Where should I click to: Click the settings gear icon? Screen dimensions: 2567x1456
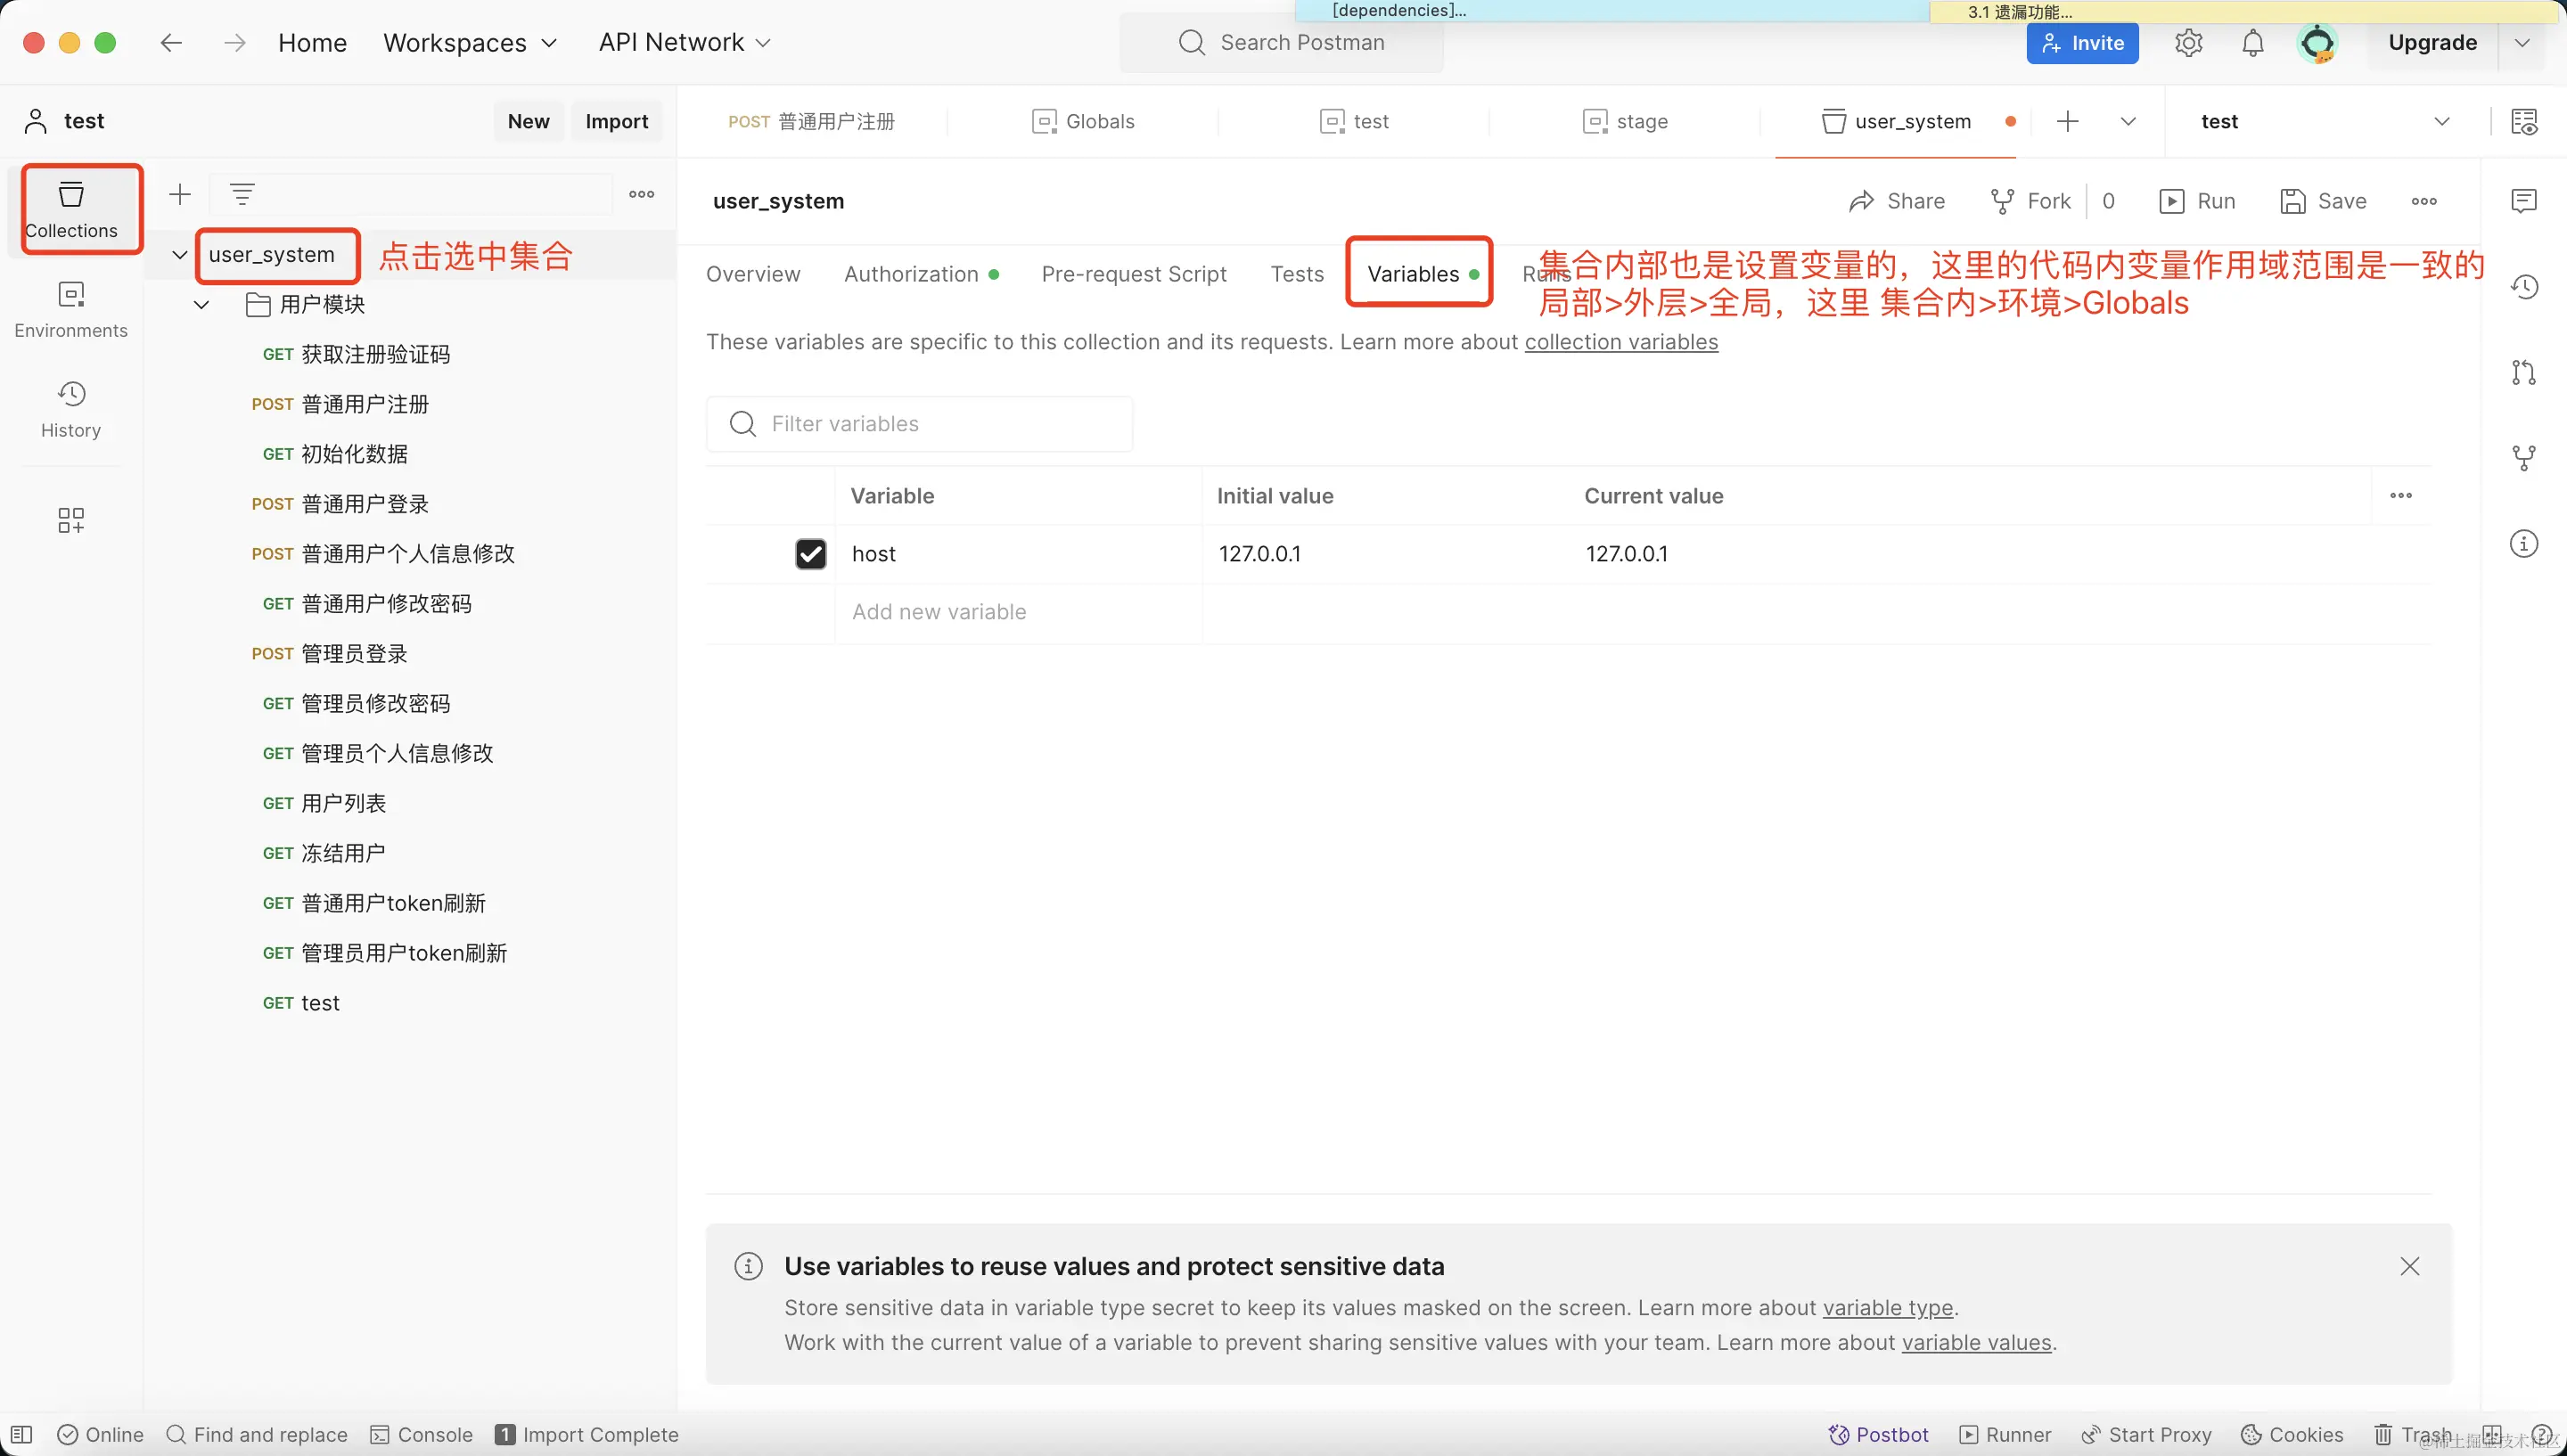[x=2188, y=43]
